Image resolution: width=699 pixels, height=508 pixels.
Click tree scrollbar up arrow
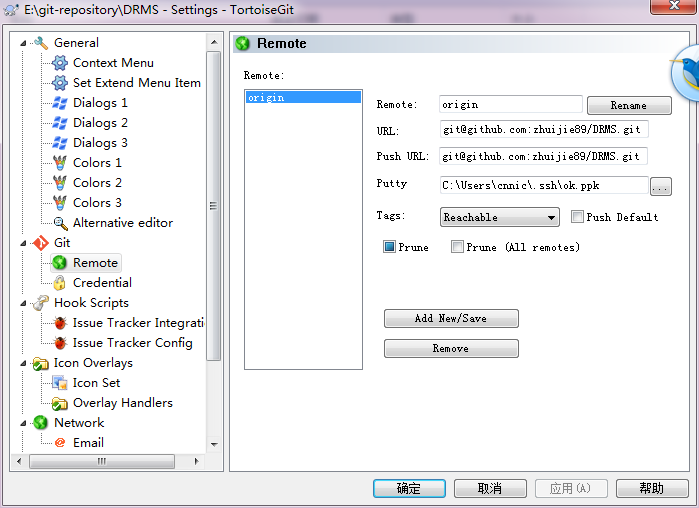tap(214, 42)
